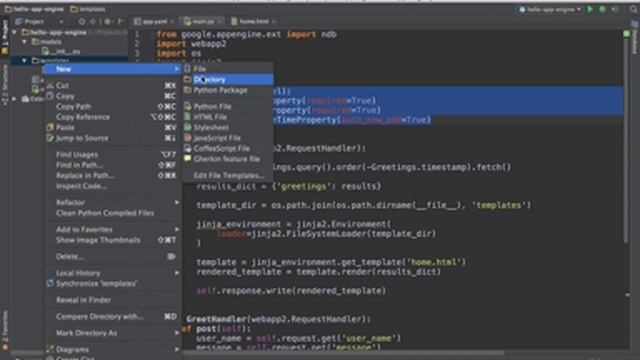Click the green inspection status indicator
The height and width of the screenshot is (360, 640).
coord(626,33)
